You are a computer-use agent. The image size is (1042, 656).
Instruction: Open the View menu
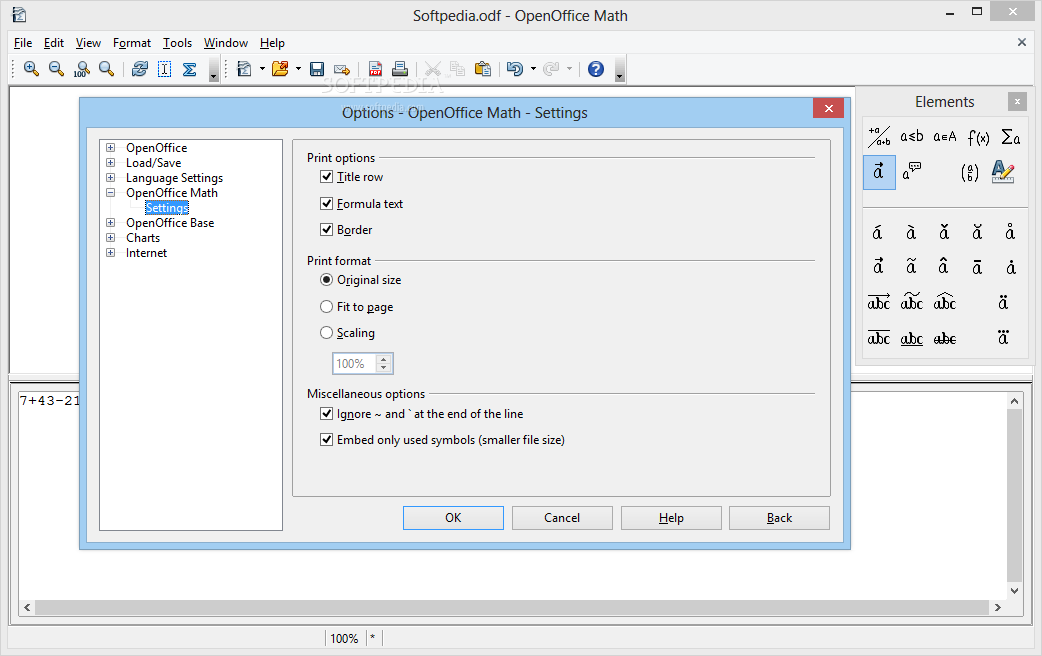(x=88, y=43)
